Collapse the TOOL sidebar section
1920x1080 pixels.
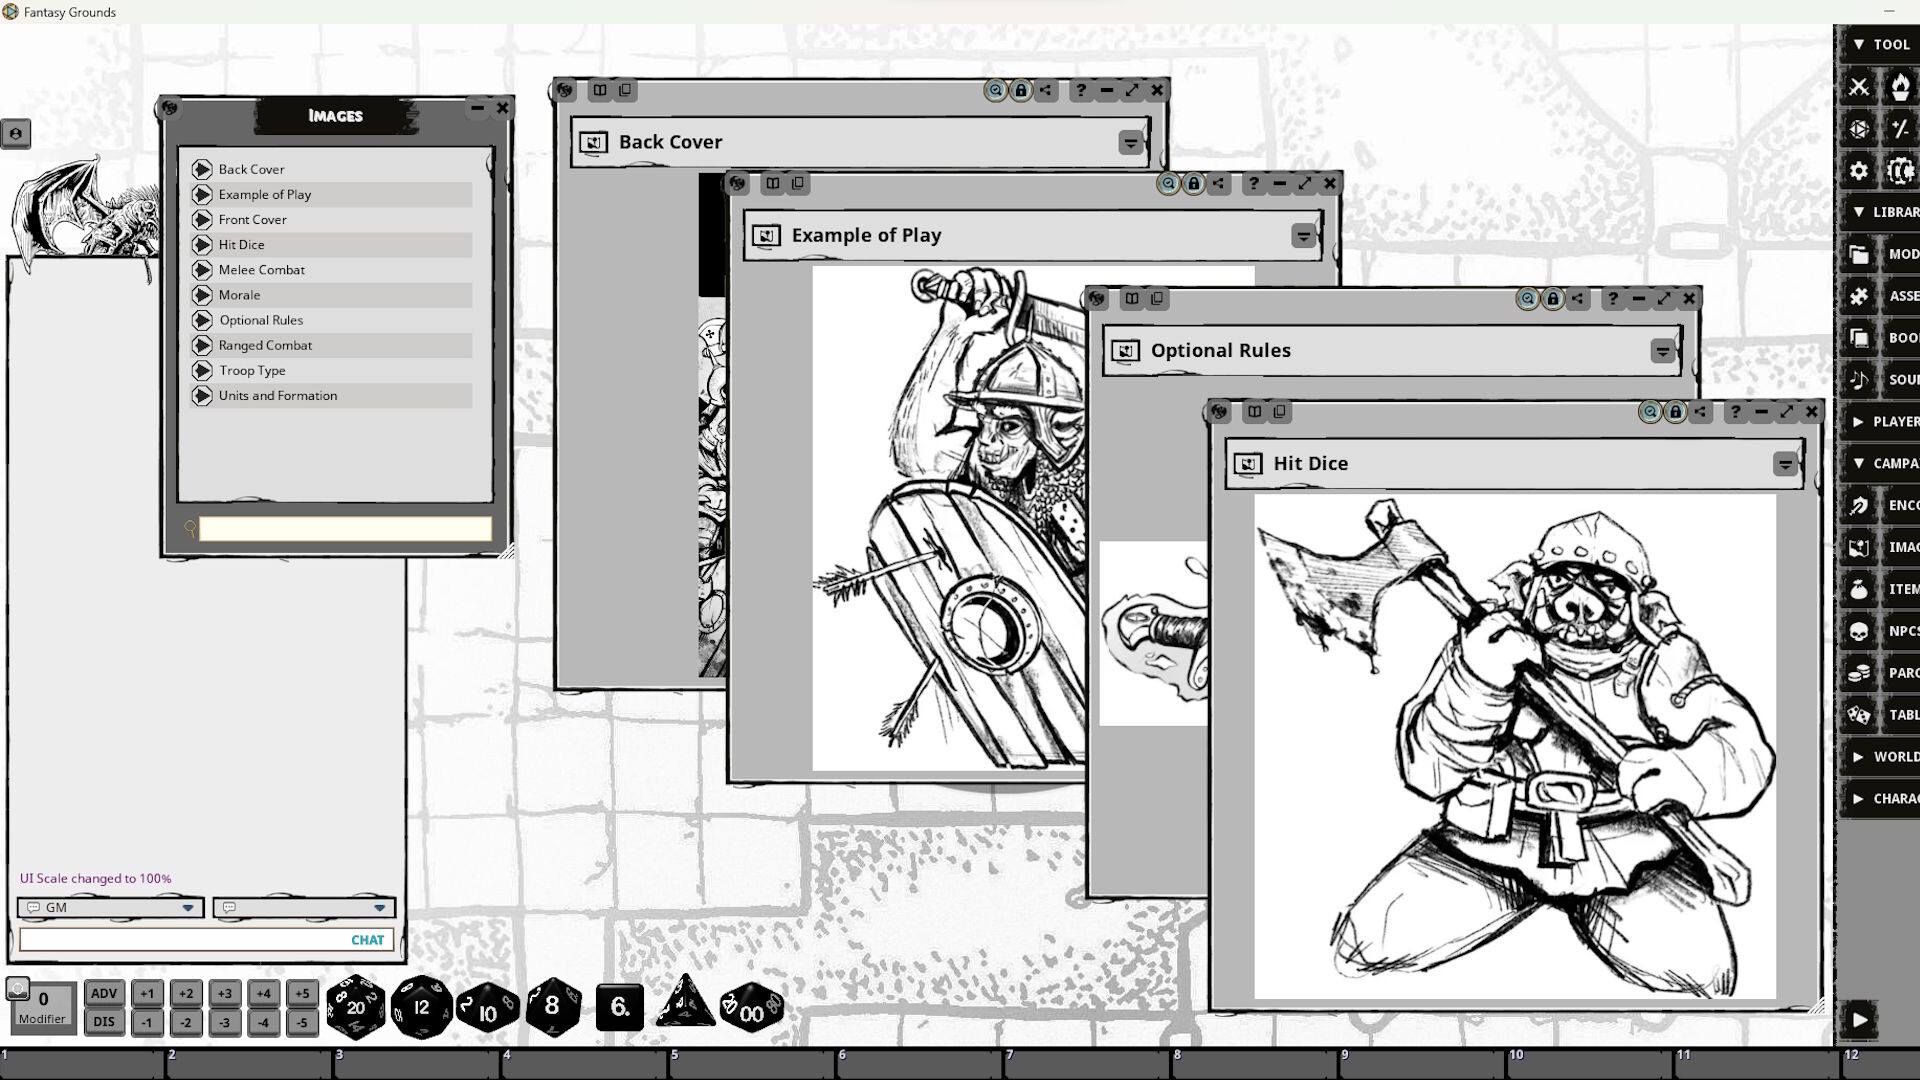tap(1859, 44)
